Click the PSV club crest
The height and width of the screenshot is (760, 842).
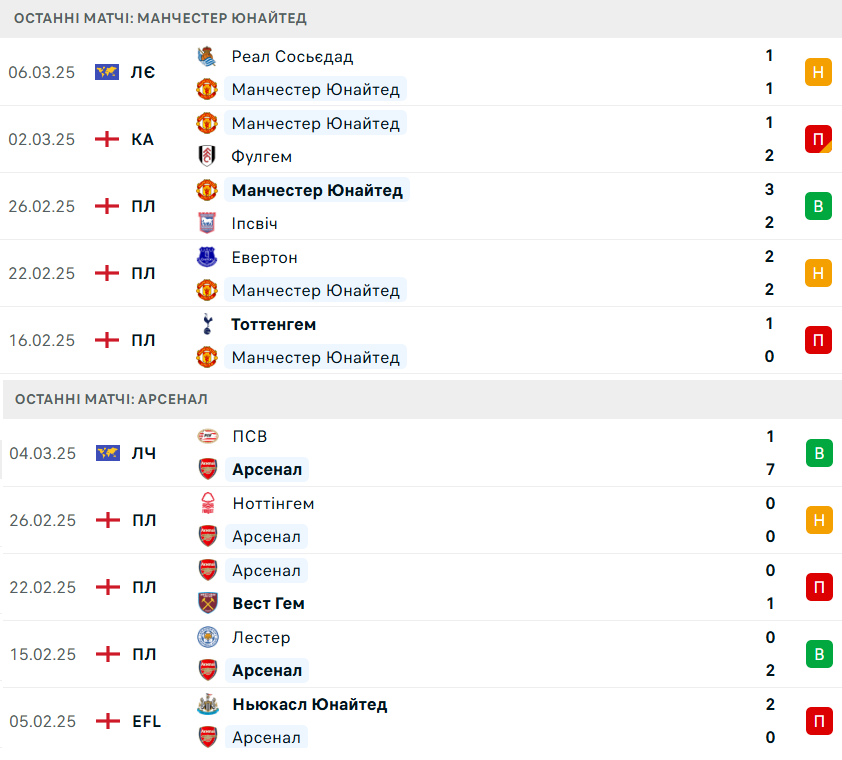click(x=208, y=436)
